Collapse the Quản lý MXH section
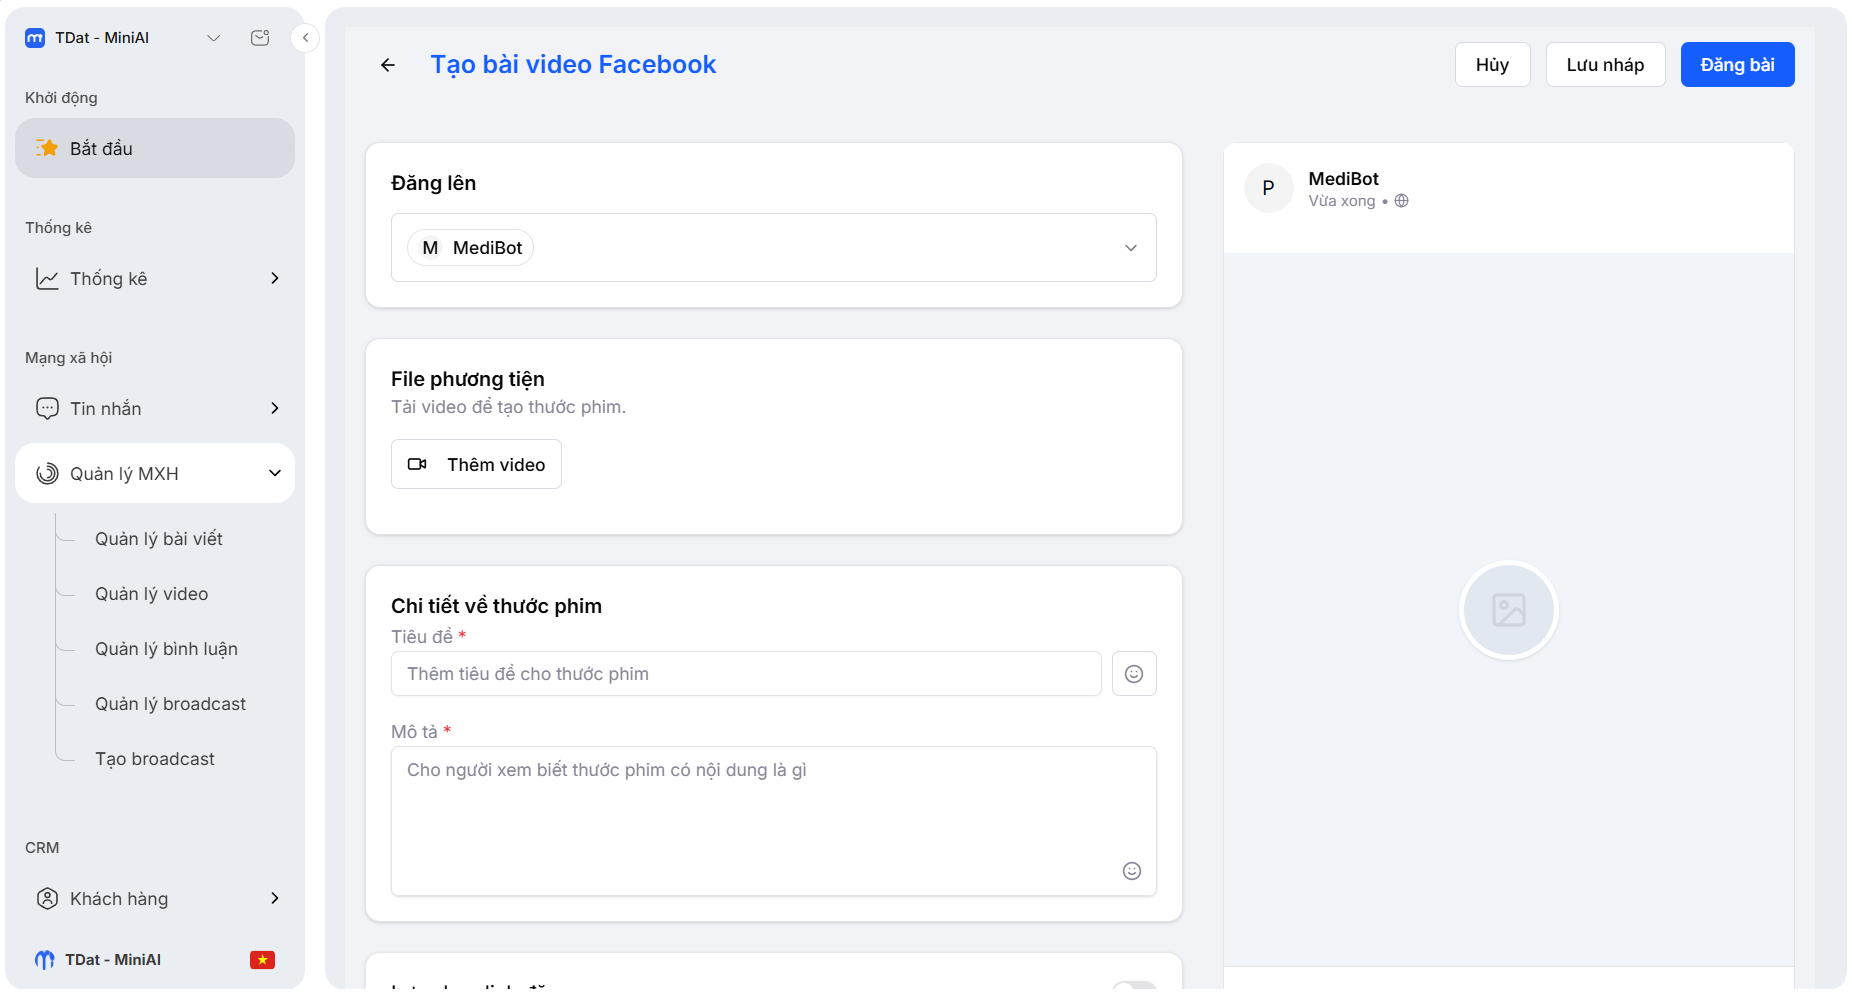The width and height of the screenshot is (1852, 992). [275, 474]
